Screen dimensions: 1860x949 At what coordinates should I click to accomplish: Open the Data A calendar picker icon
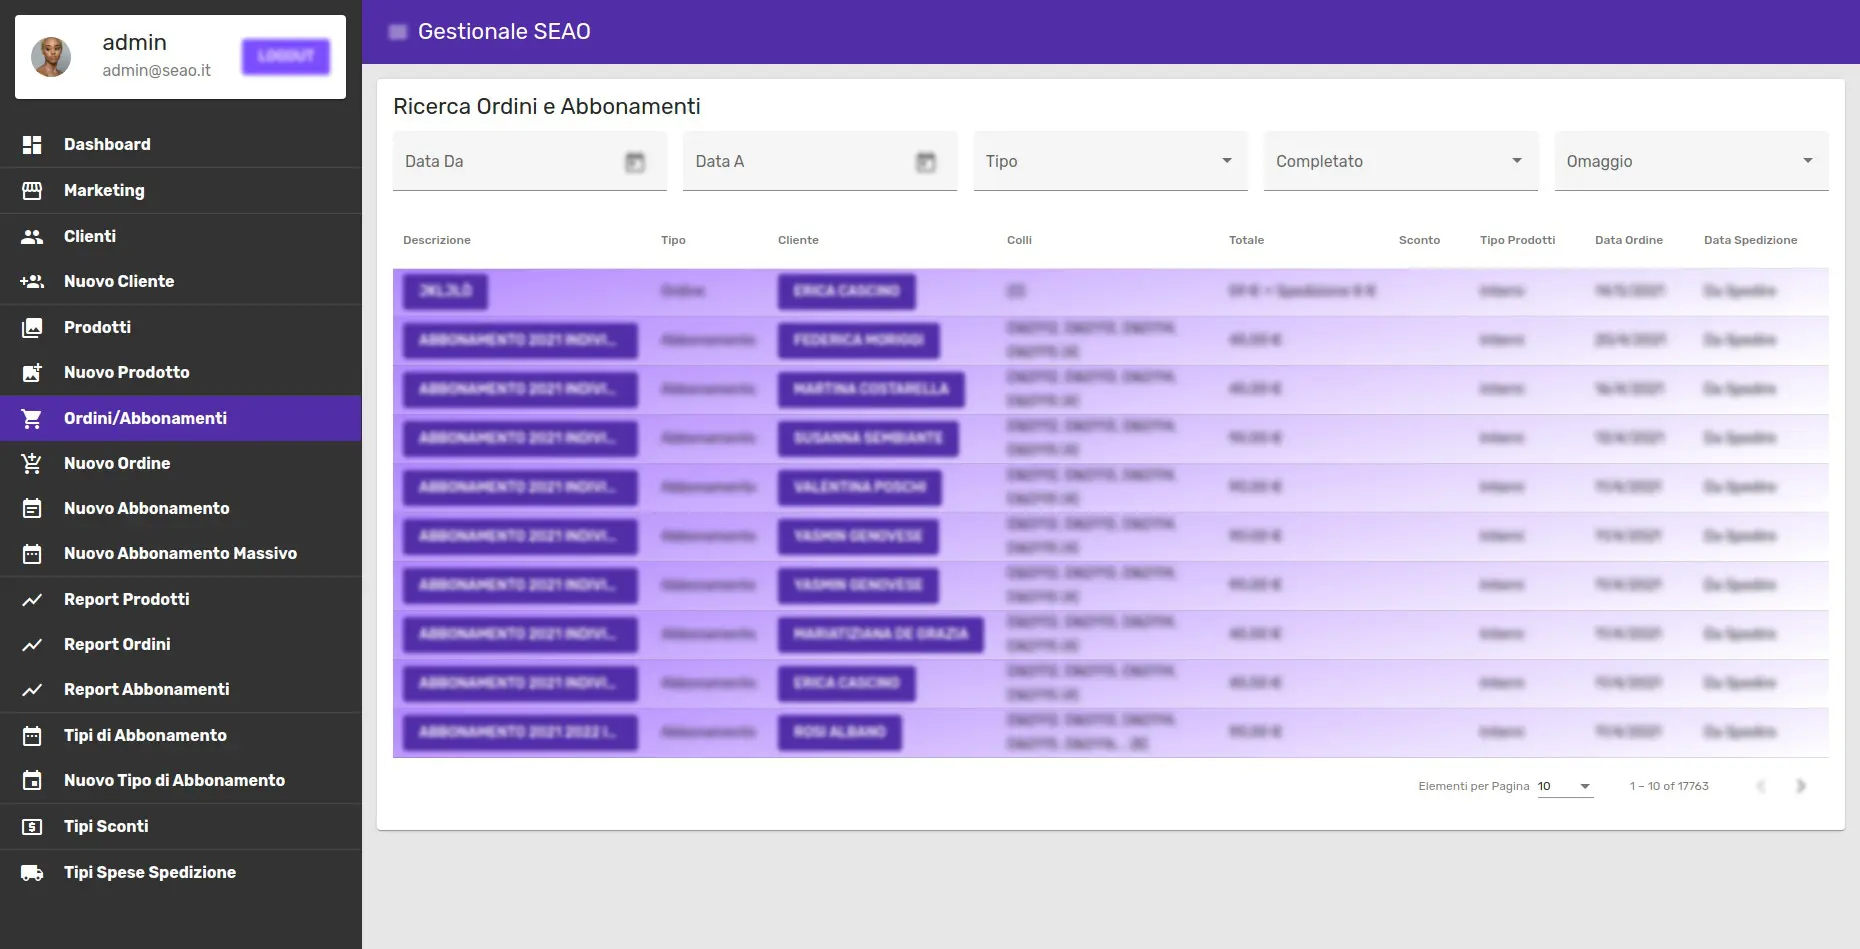tap(926, 162)
